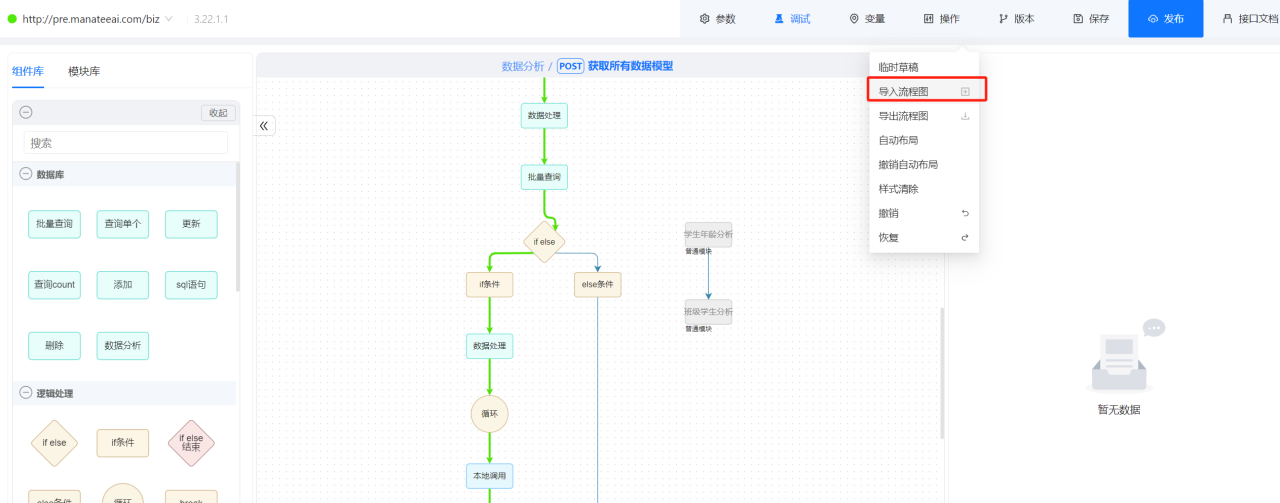Click the 操作 operations toolbar menu

941,19
